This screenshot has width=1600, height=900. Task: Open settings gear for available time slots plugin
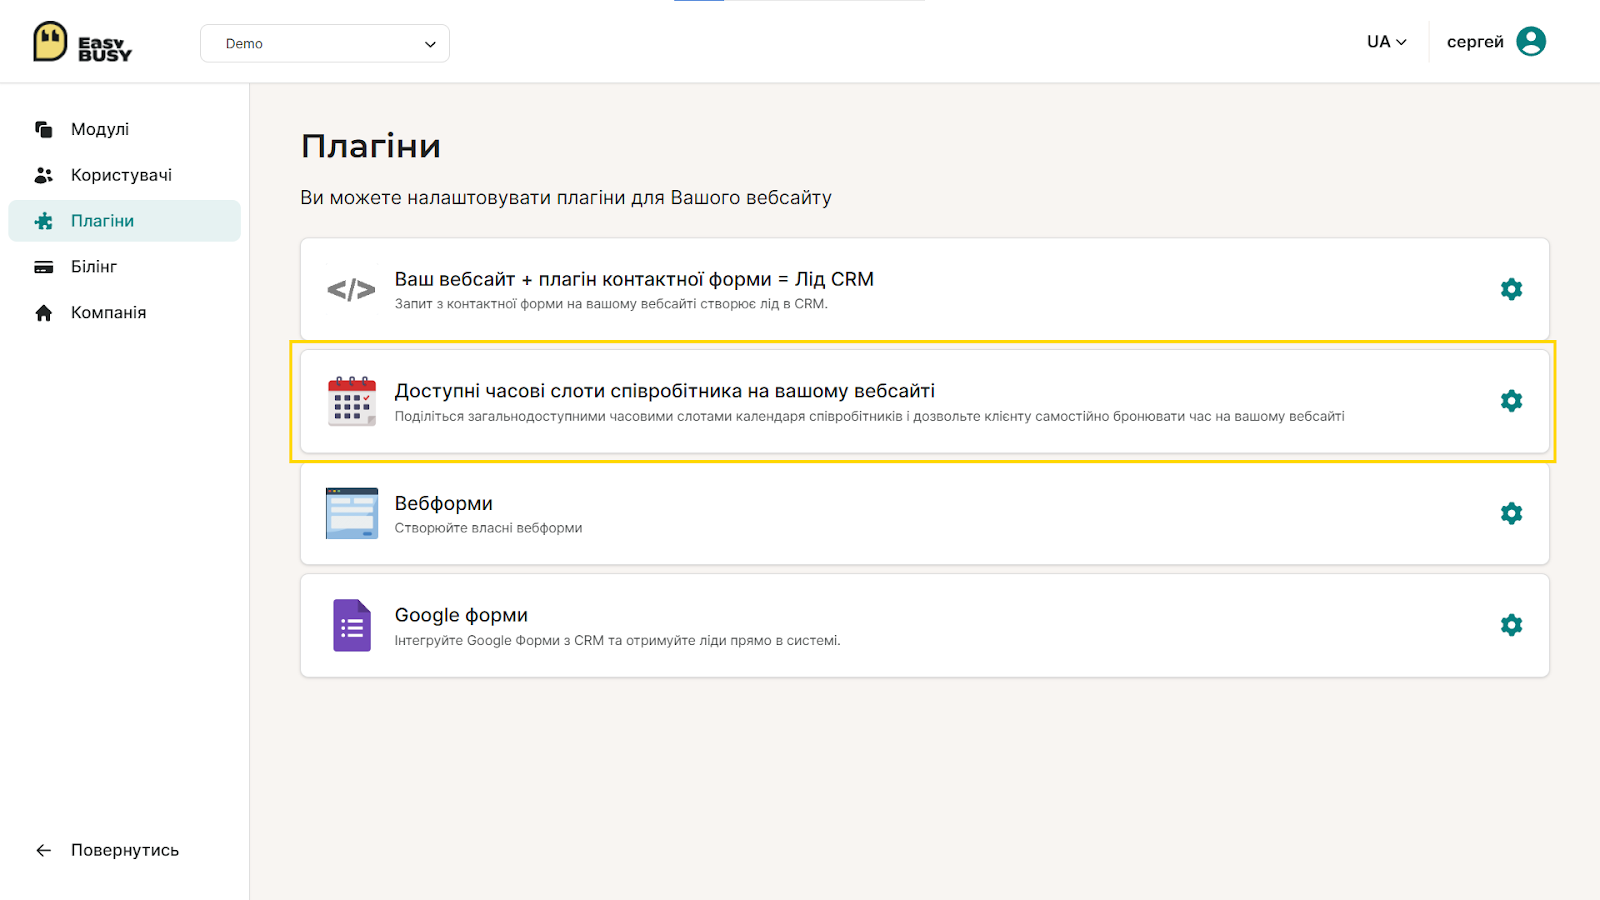[1511, 401]
